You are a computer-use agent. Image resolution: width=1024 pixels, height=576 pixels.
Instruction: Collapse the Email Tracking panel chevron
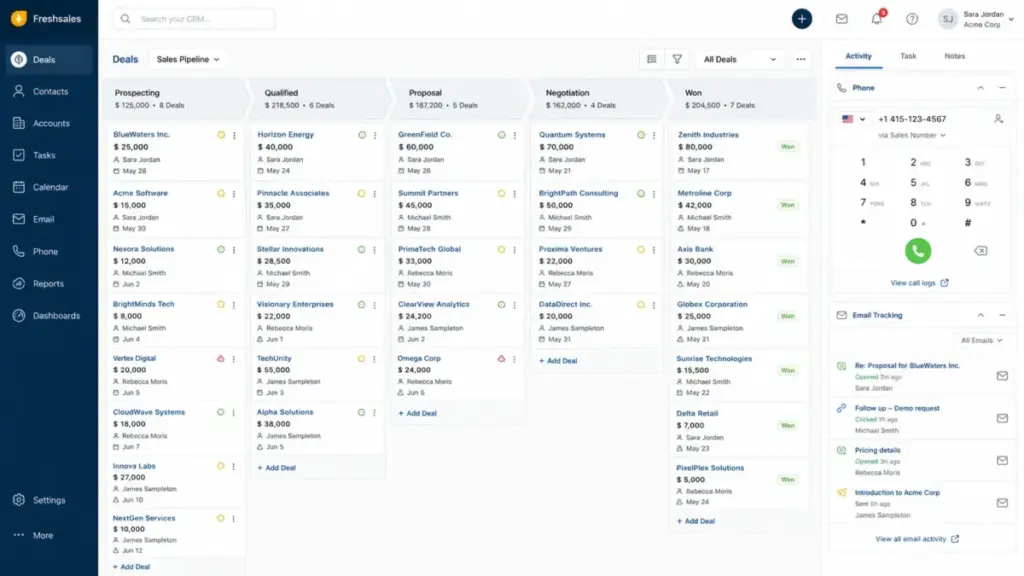coord(980,315)
